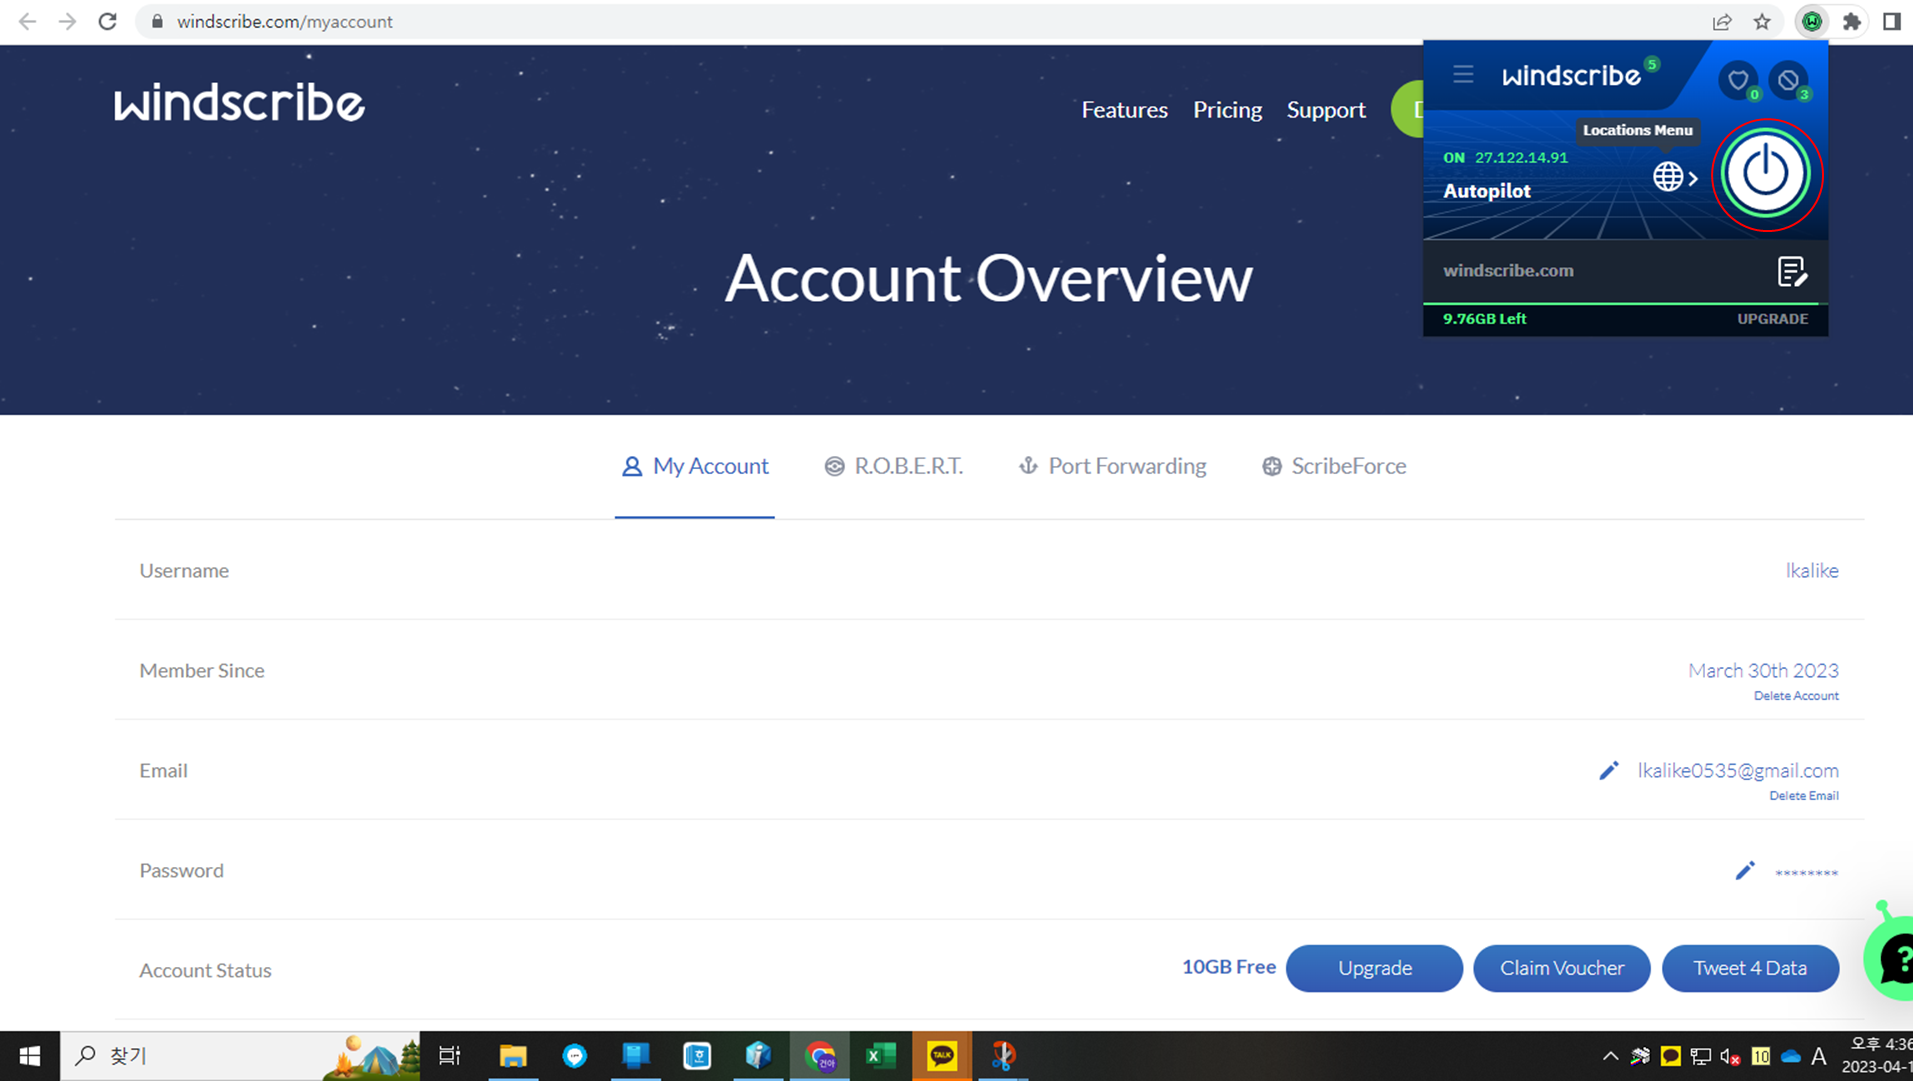Open File Explorer from the taskbar
Screen dimensions: 1913x1081
[x=513, y=1056]
